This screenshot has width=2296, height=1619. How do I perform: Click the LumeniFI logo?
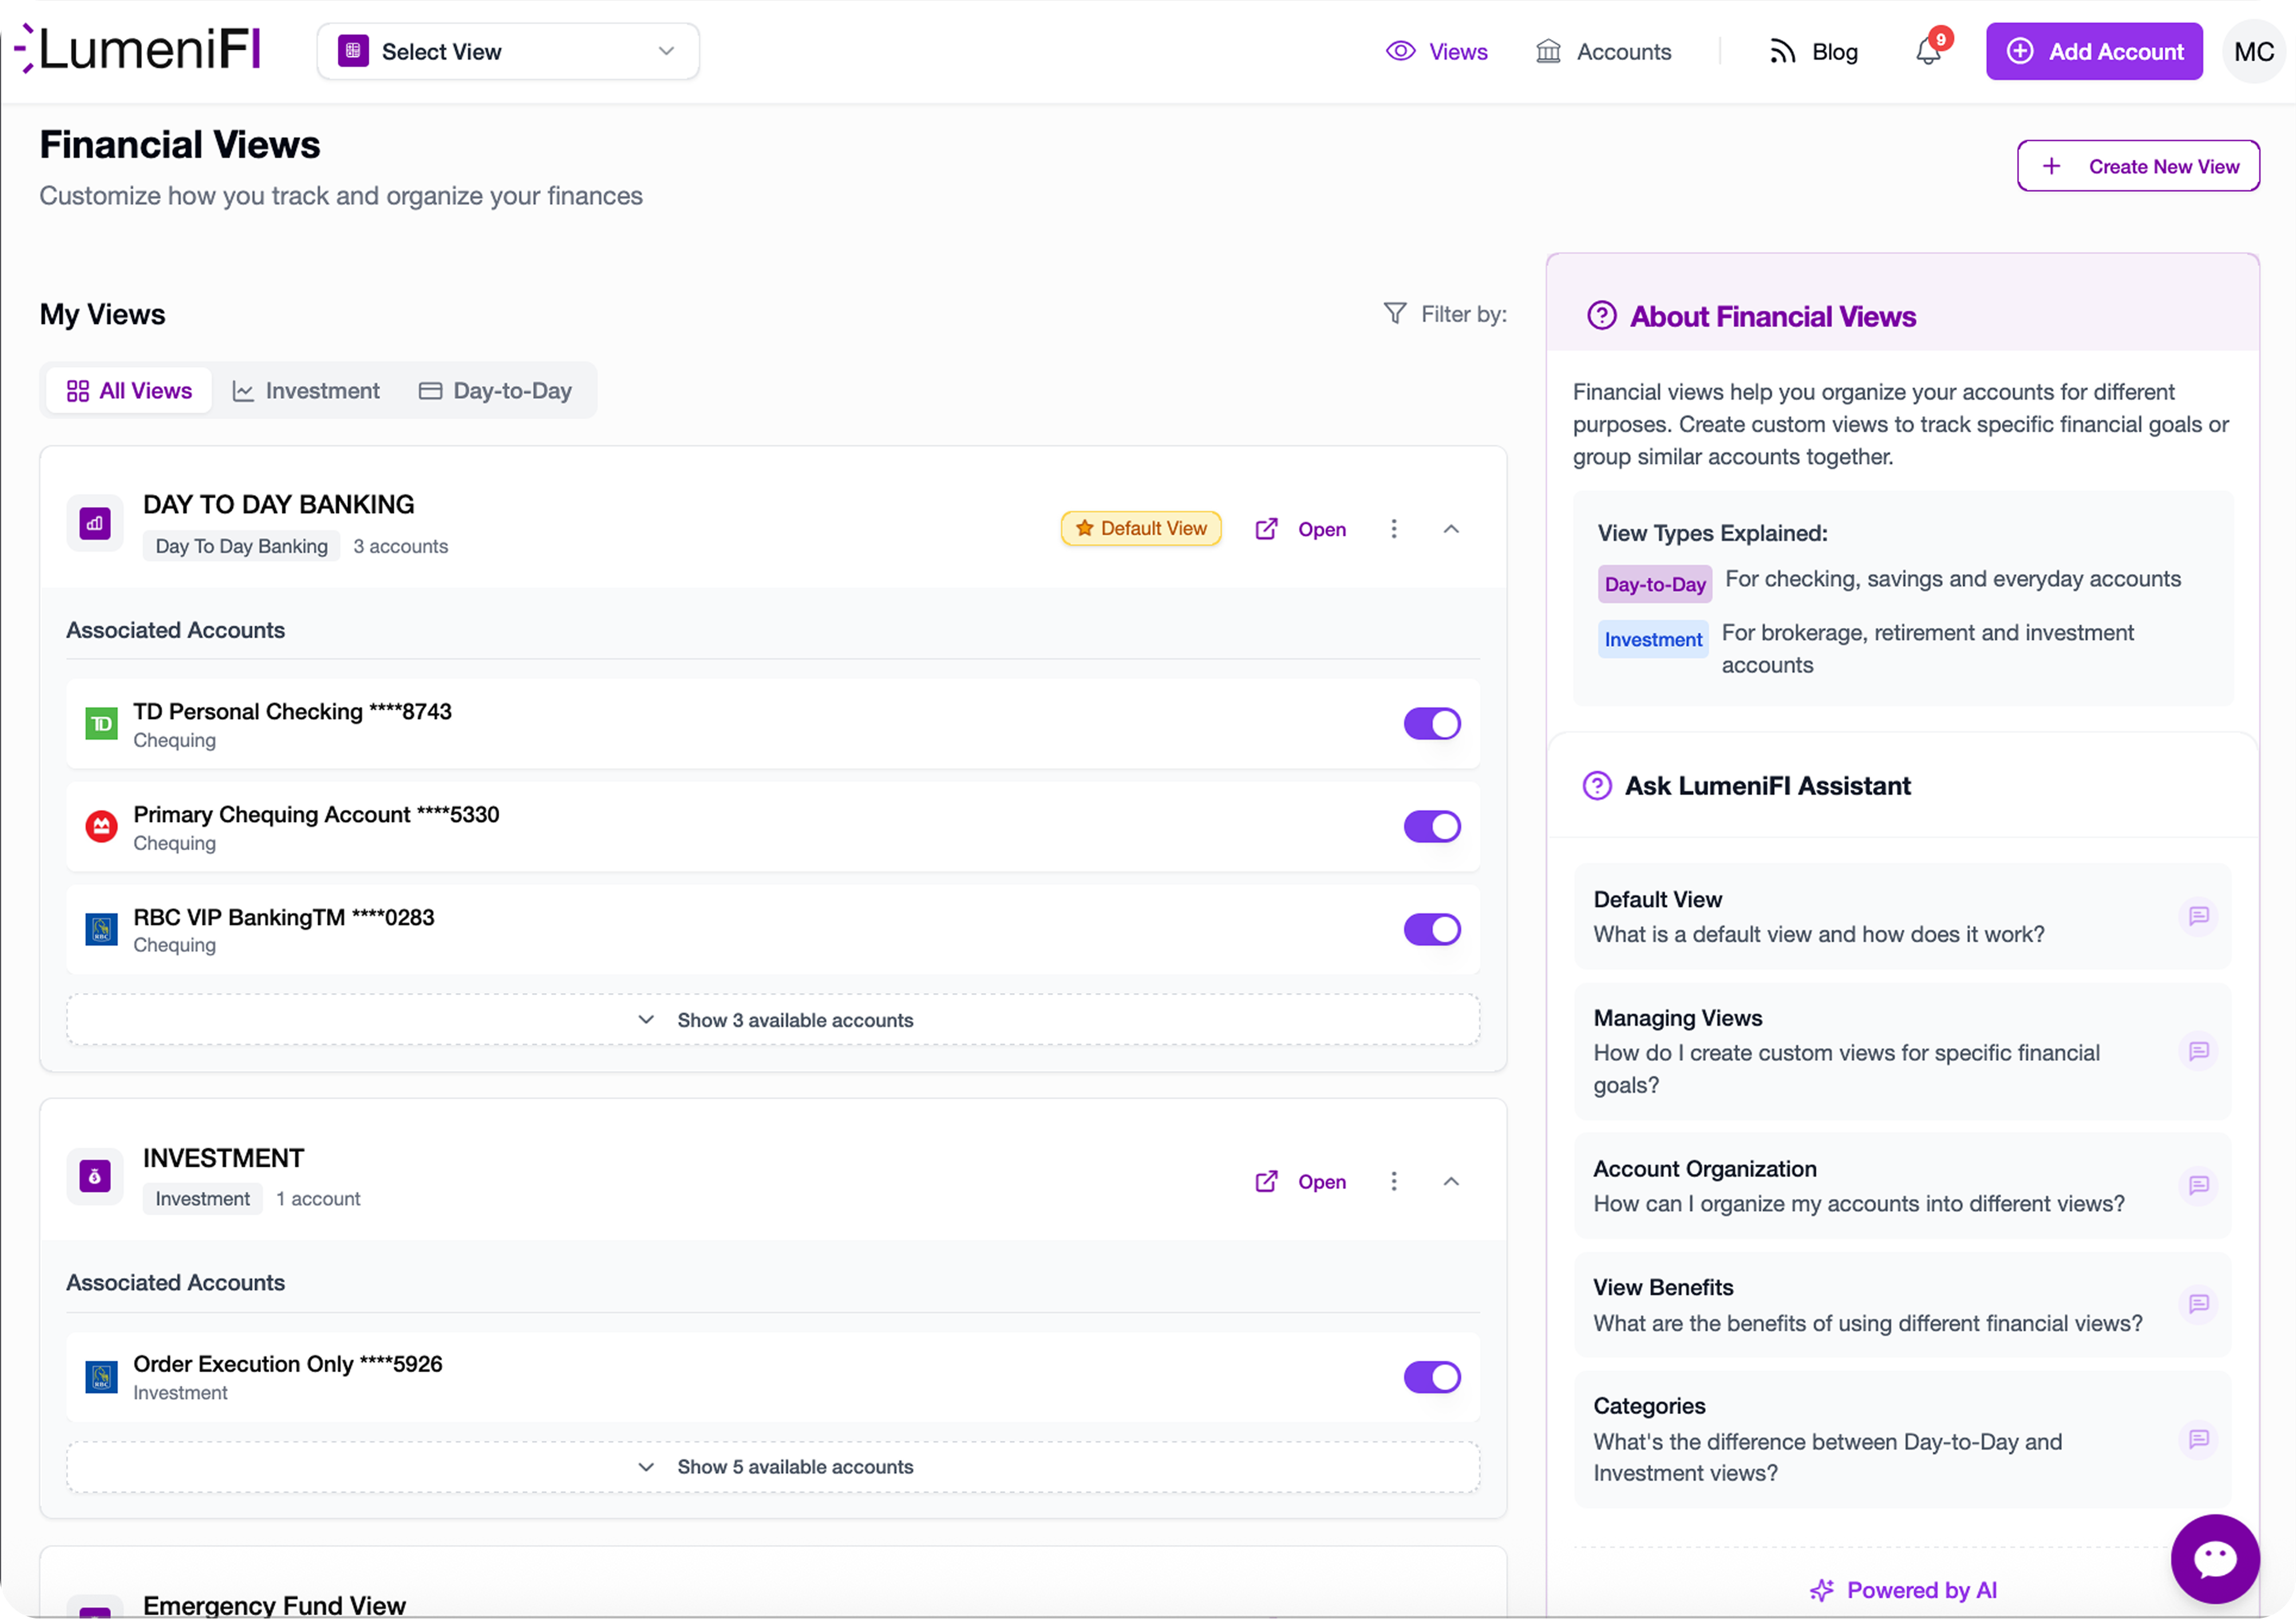click(x=140, y=49)
